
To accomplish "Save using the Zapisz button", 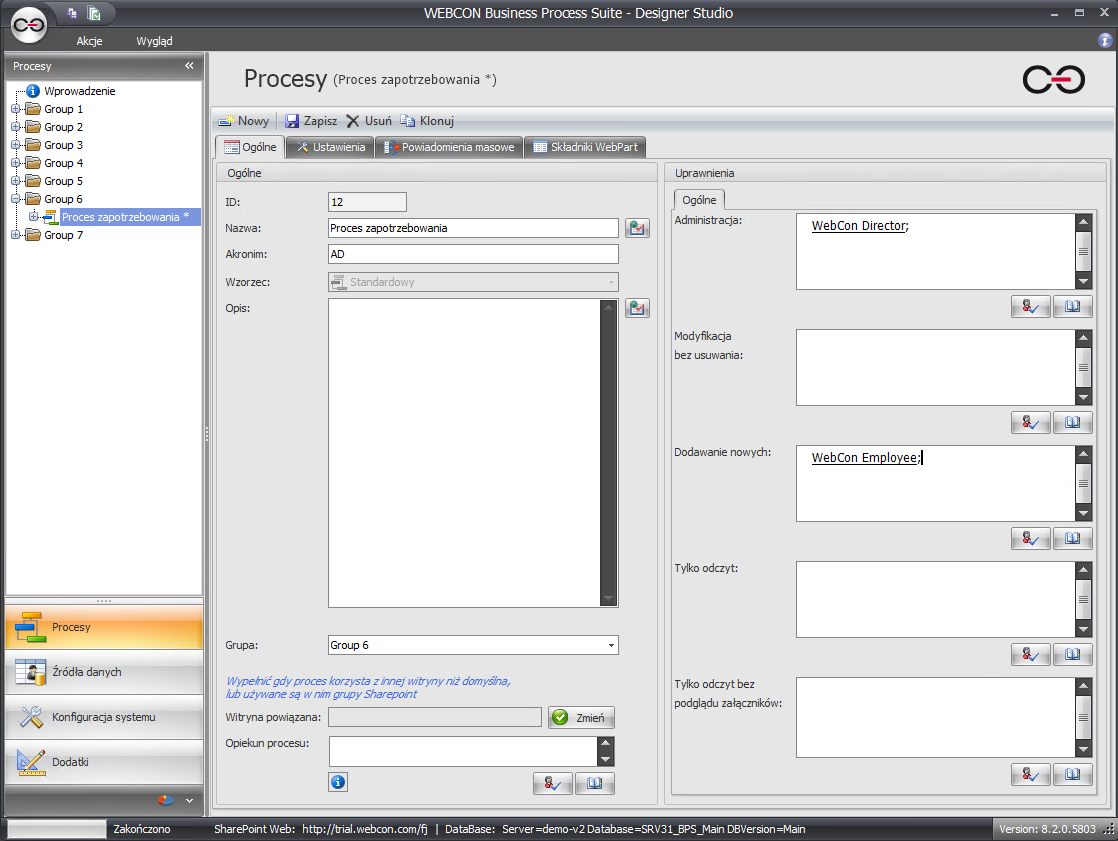I will point(311,121).
